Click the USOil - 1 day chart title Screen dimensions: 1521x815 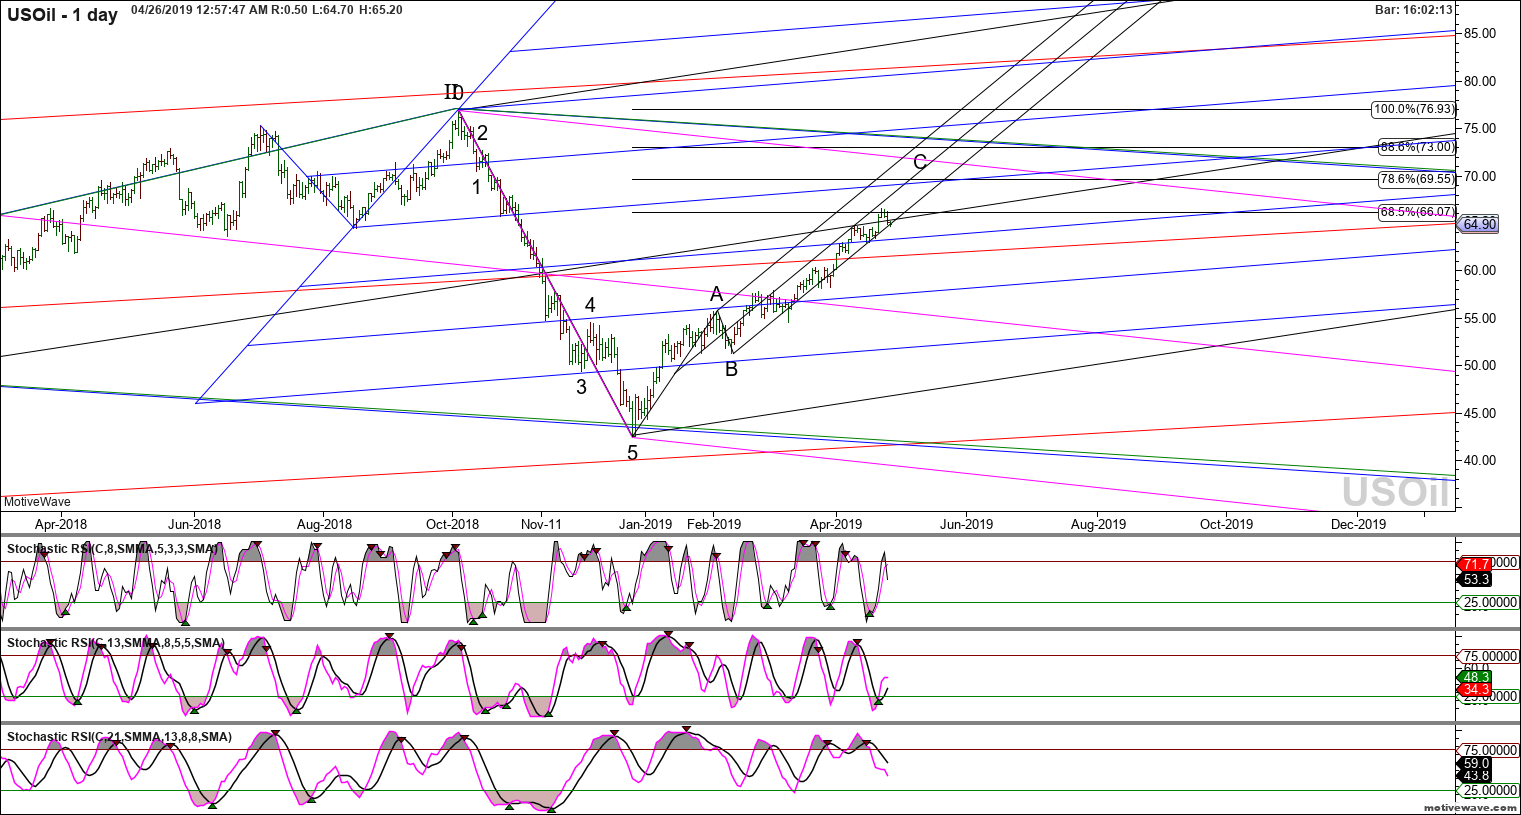62,14
